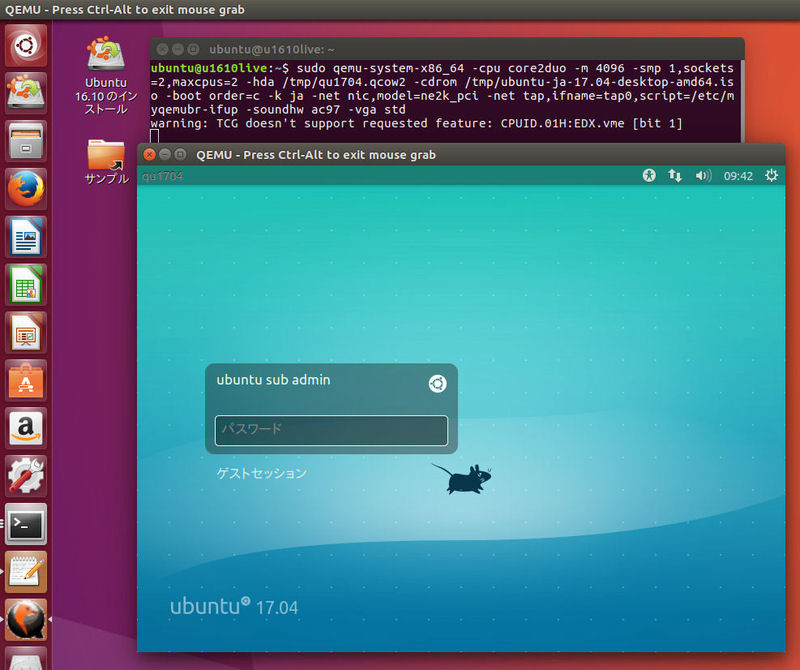This screenshot has width=800, height=670.
Task: Open the Text Editor notepad icon
Action: click(26, 572)
